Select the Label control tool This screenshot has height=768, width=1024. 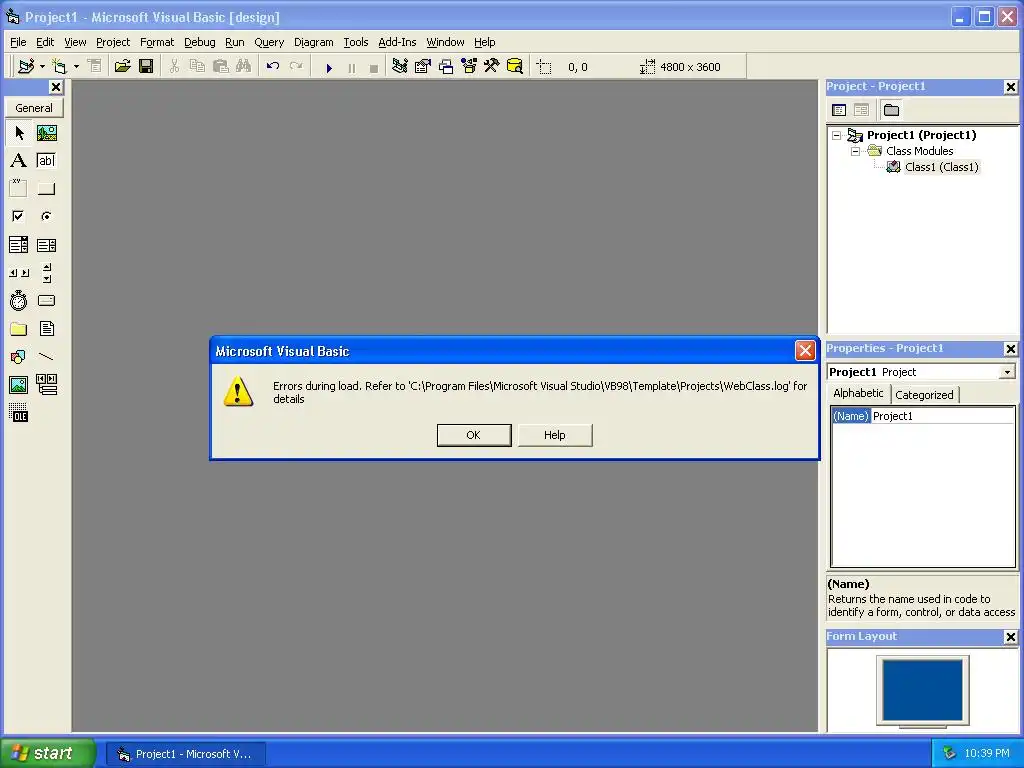point(19,161)
